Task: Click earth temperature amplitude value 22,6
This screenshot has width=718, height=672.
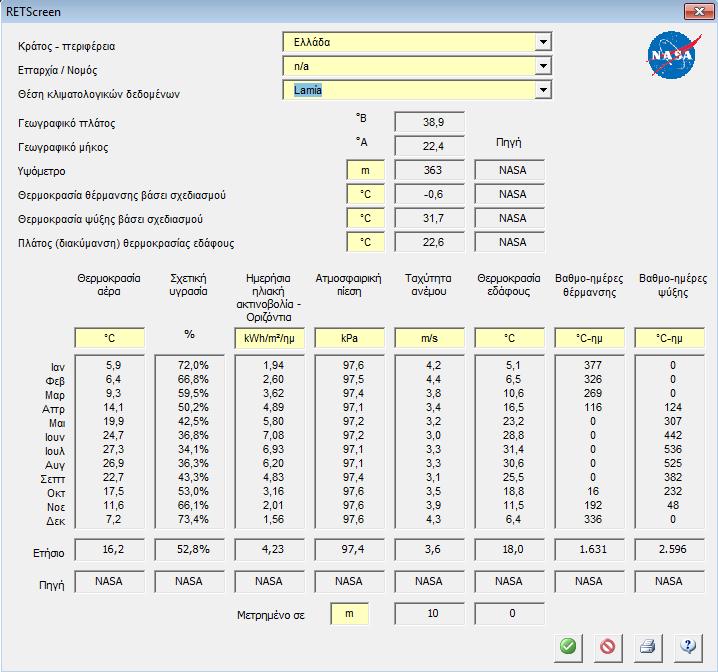Action: [430, 242]
